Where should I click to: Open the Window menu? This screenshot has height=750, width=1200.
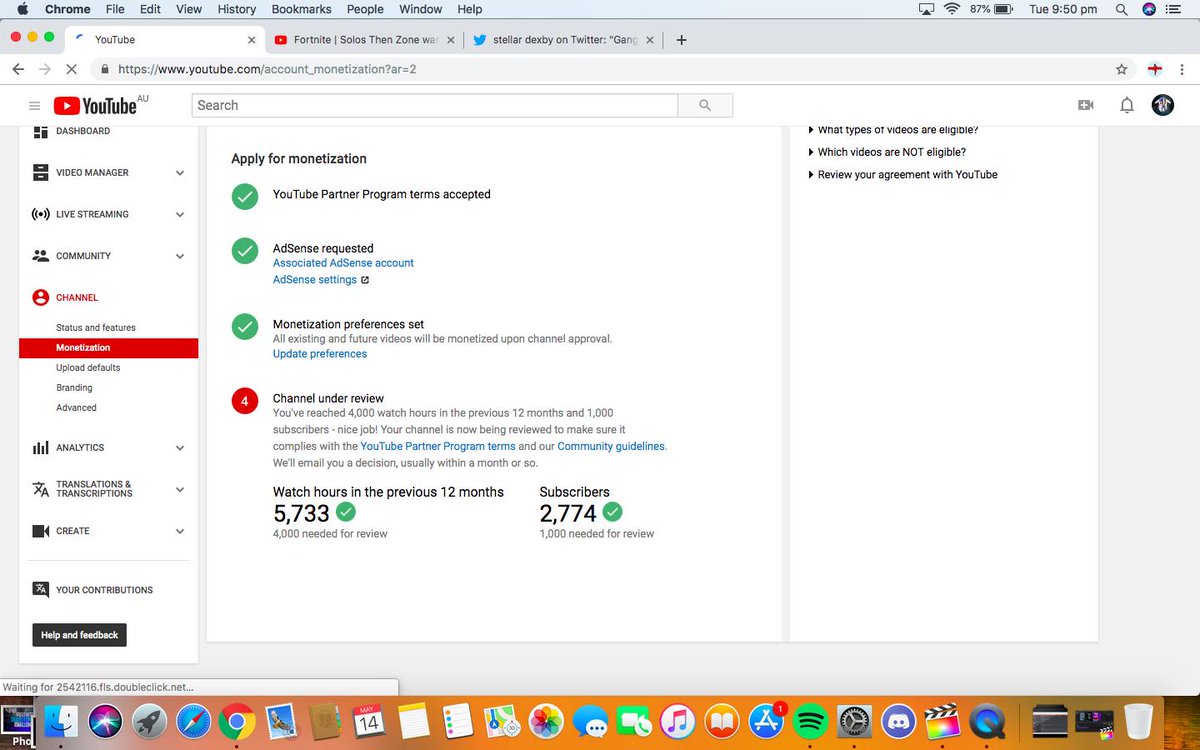point(420,9)
